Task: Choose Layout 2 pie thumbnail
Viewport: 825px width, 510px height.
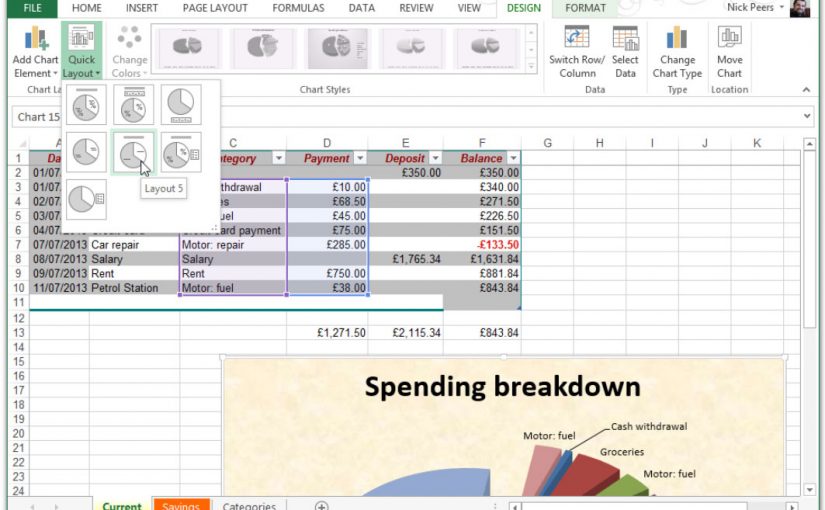Action: [134, 105]
